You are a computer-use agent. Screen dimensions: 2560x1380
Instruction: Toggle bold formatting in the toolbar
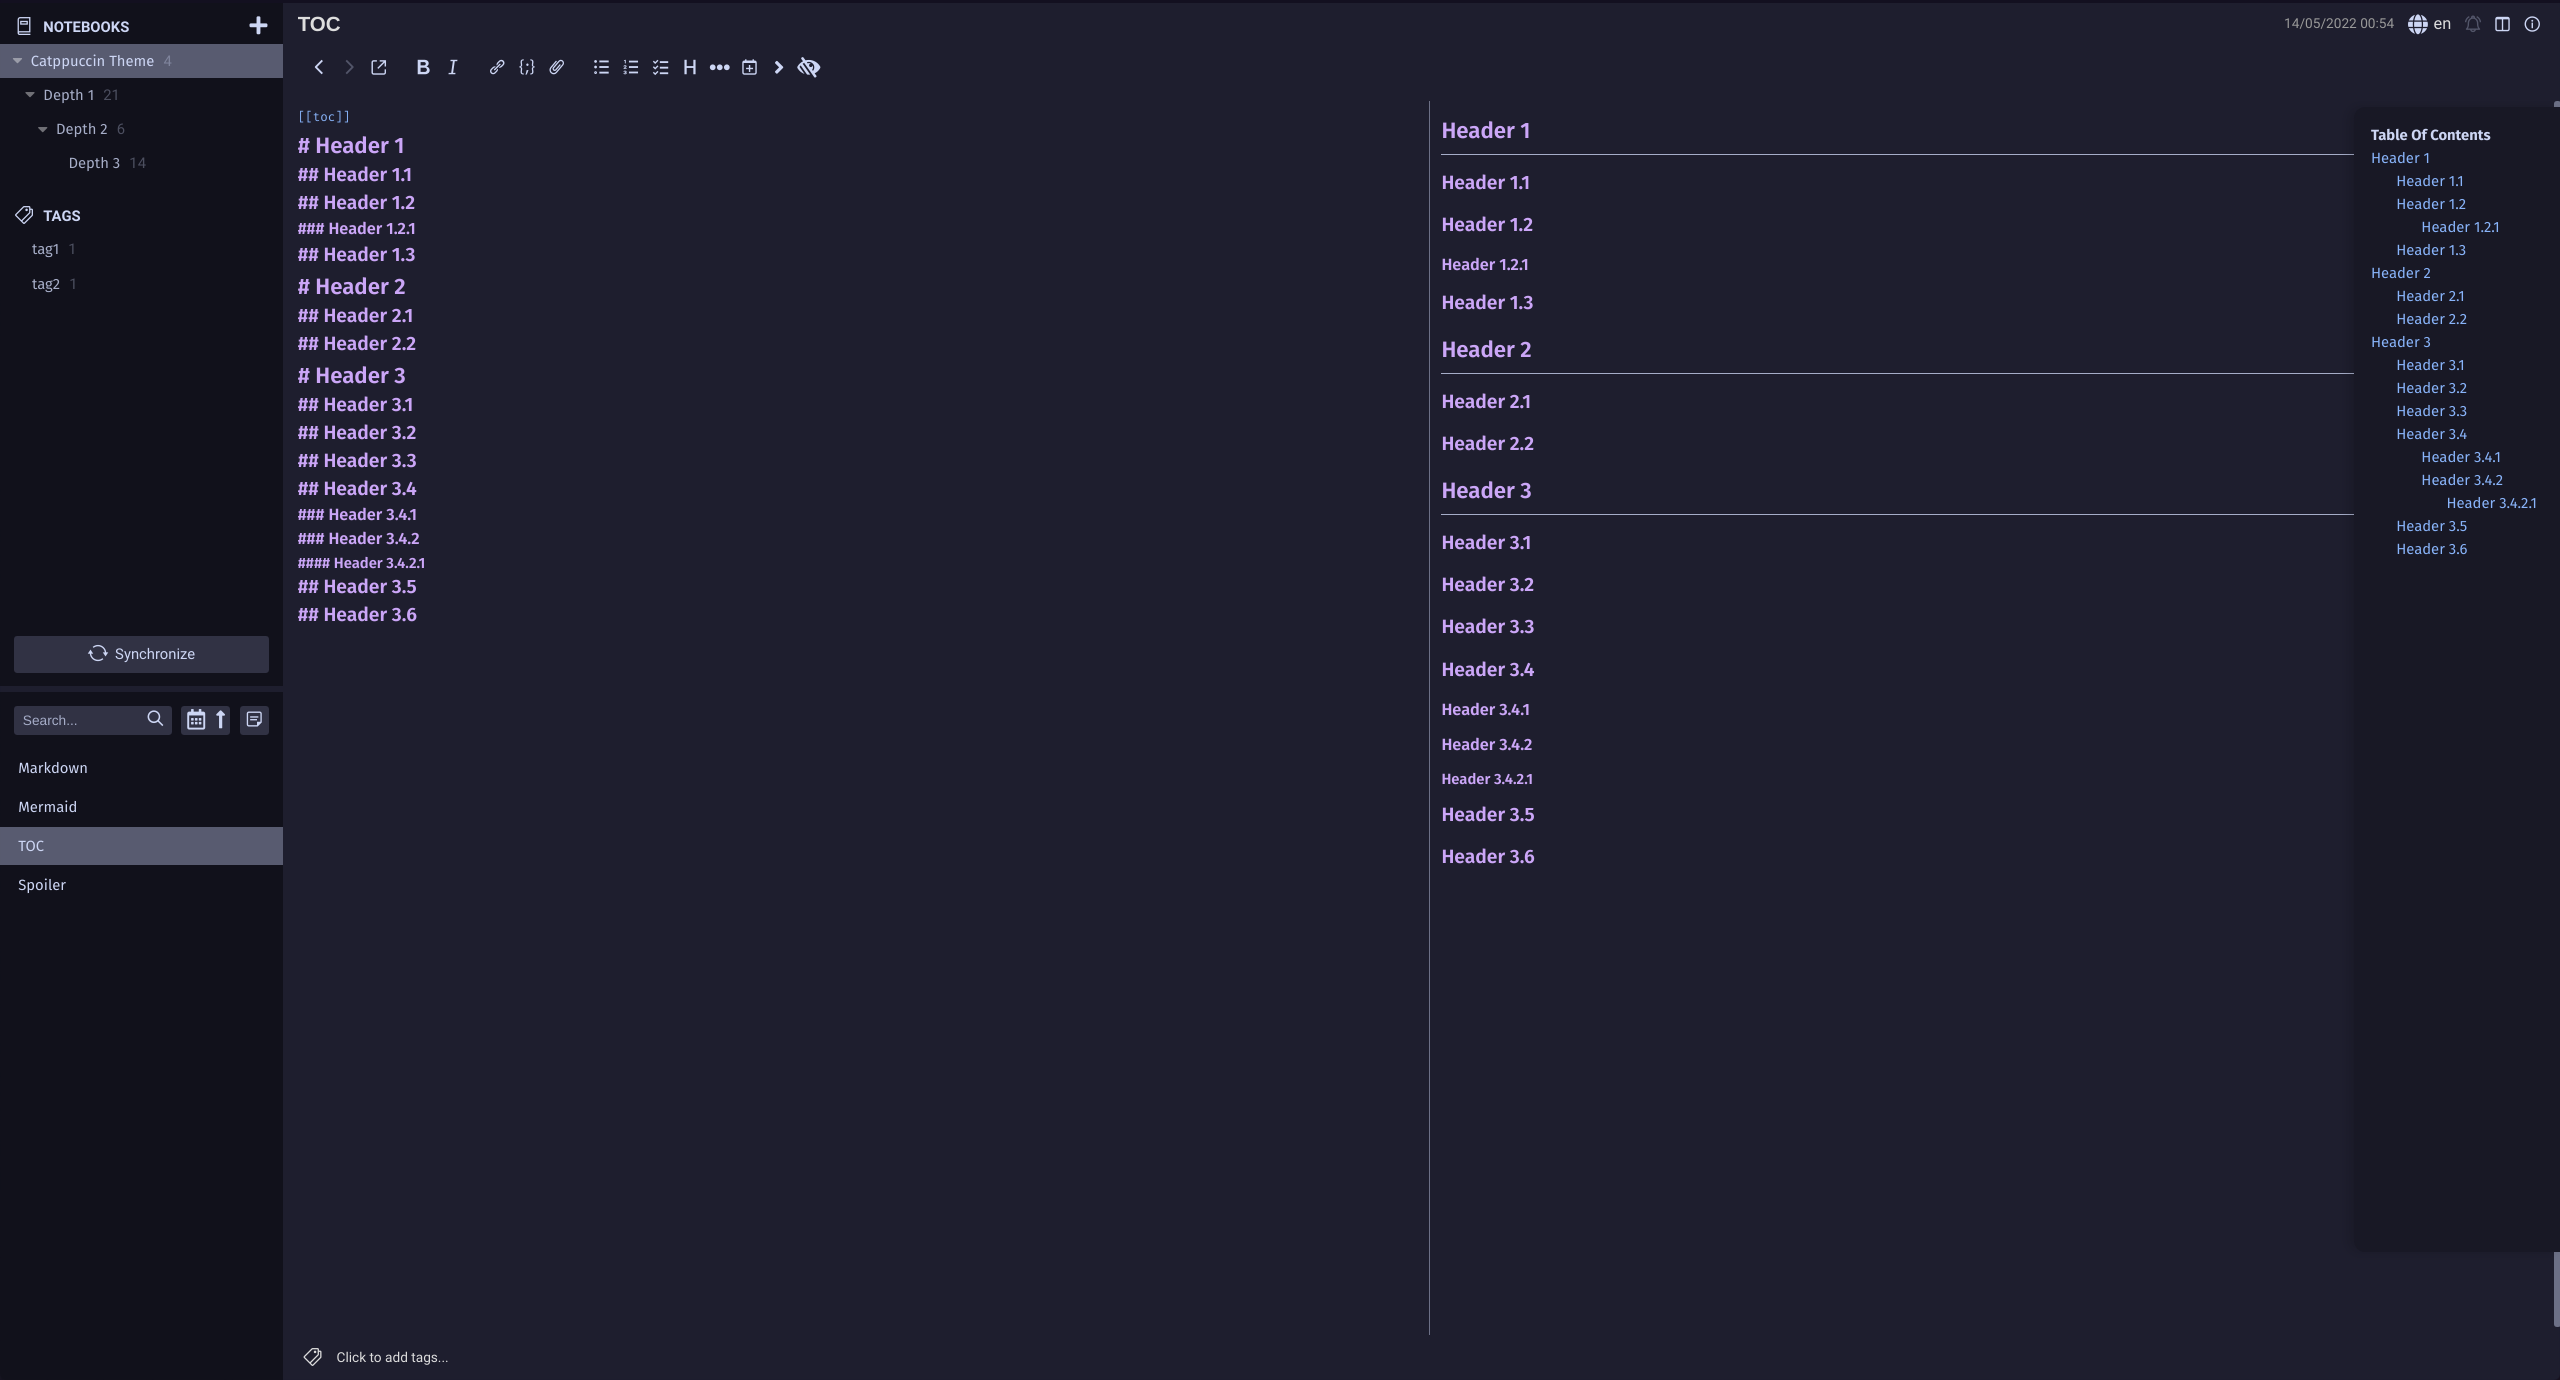(422, 67)
